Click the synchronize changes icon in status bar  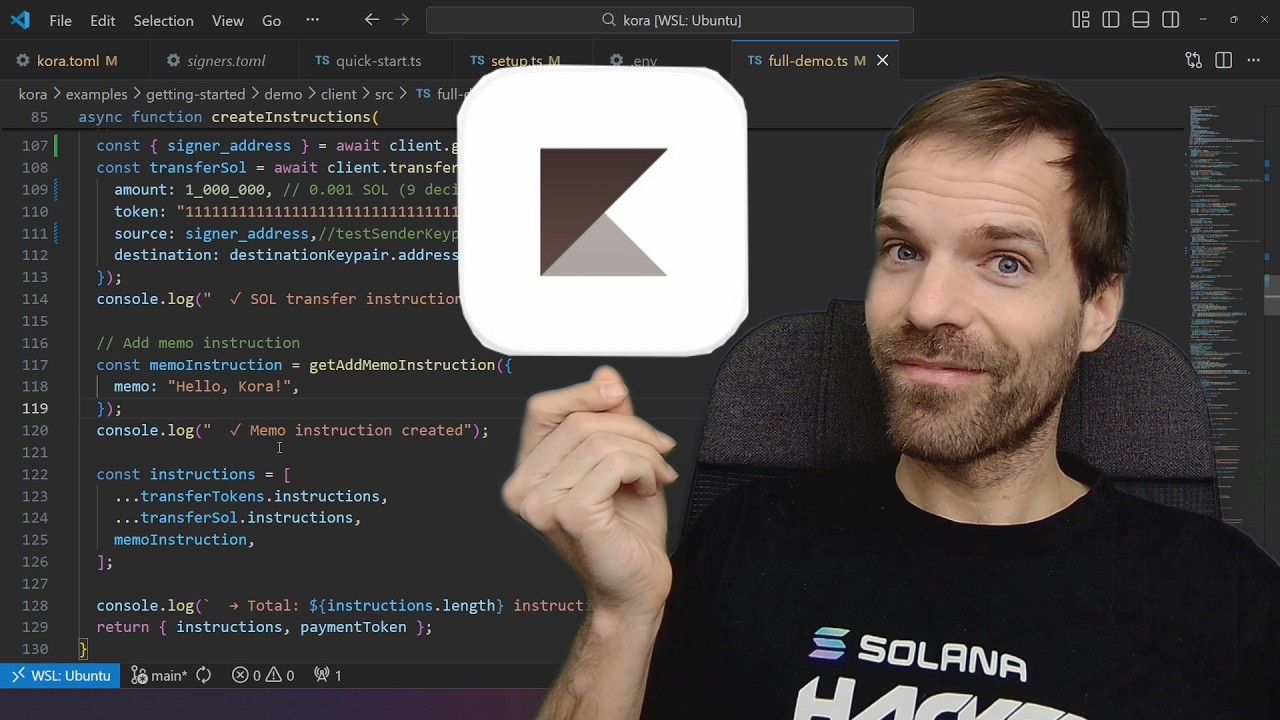pyautogui.click(x=204, y=675)
